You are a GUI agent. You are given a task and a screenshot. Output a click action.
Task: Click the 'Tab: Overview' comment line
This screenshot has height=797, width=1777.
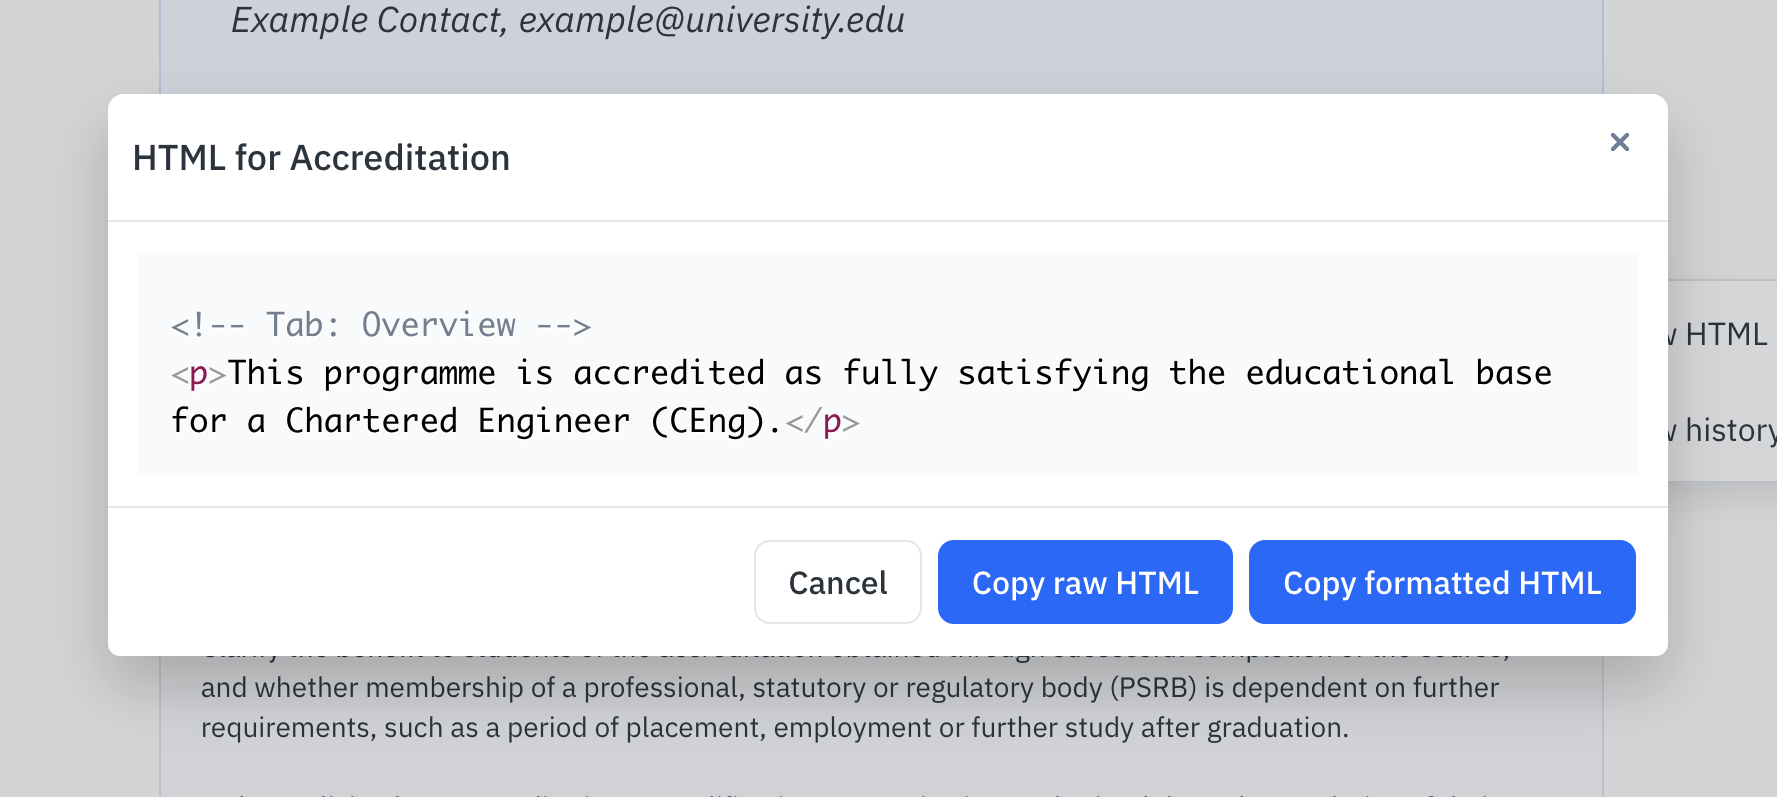[381, 325]
